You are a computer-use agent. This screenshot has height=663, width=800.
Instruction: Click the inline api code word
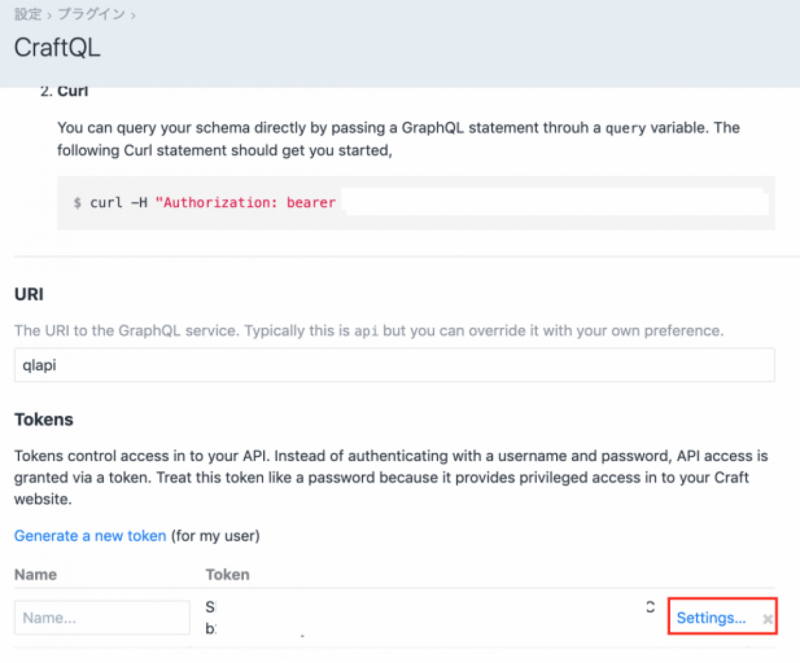coord(364,331)
